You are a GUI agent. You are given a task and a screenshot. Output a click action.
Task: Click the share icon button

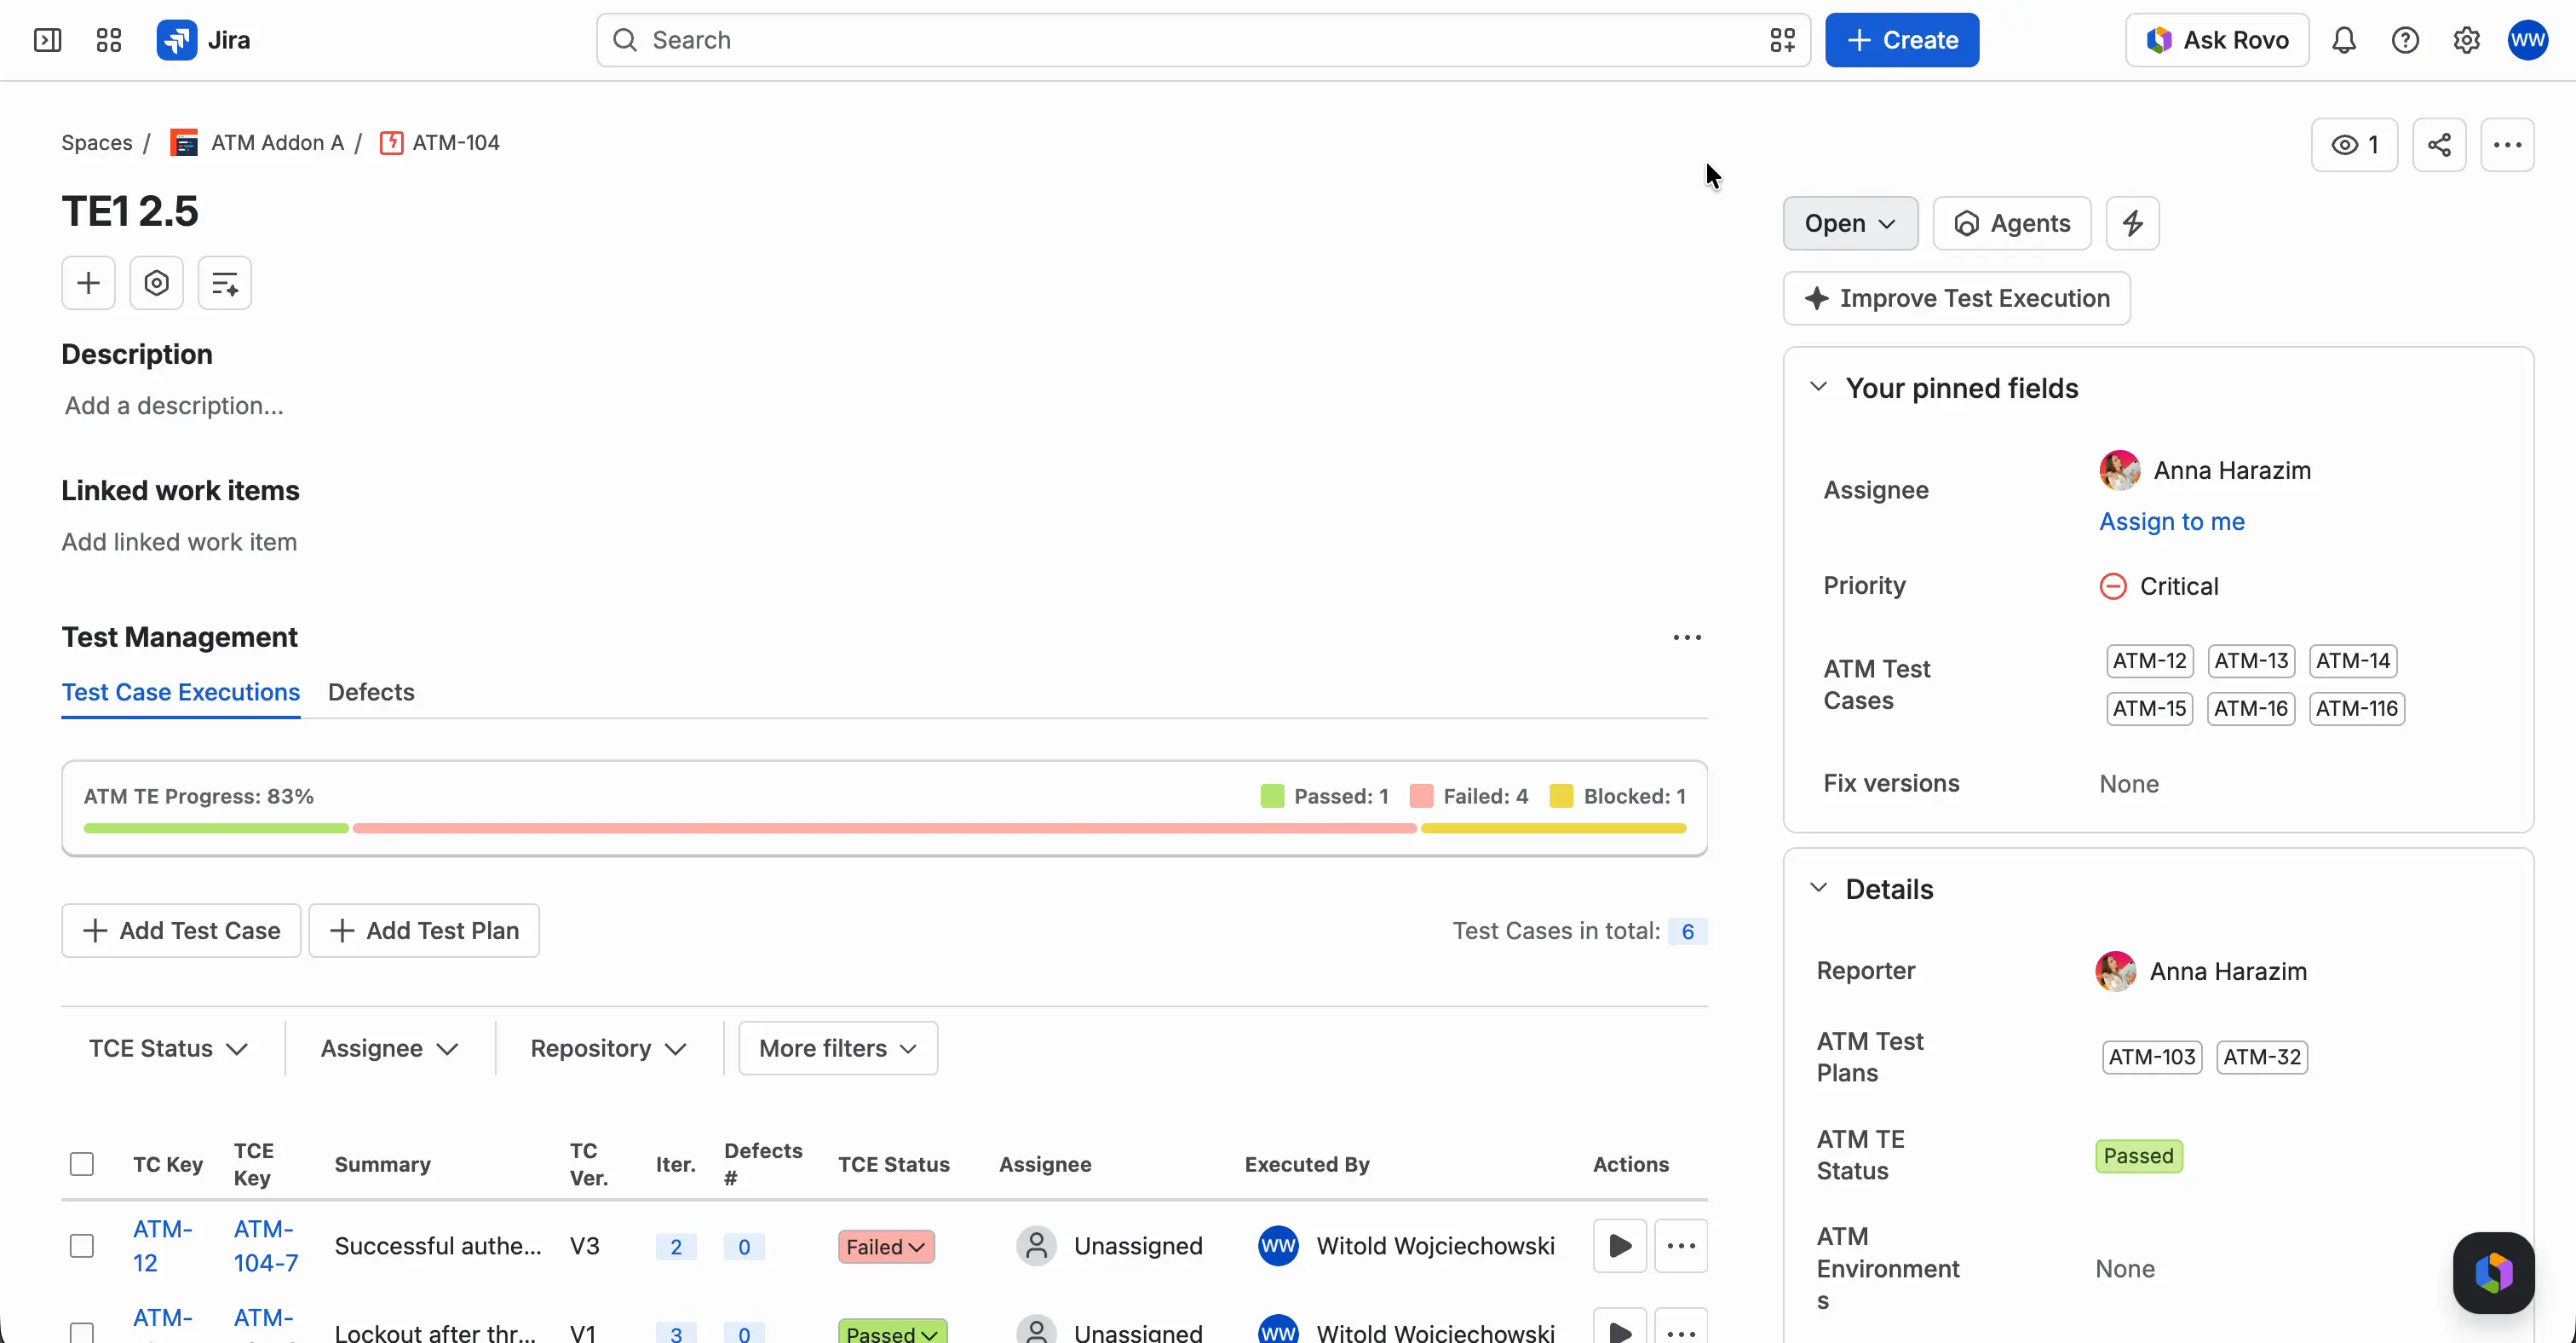(x=2439, y=145)
